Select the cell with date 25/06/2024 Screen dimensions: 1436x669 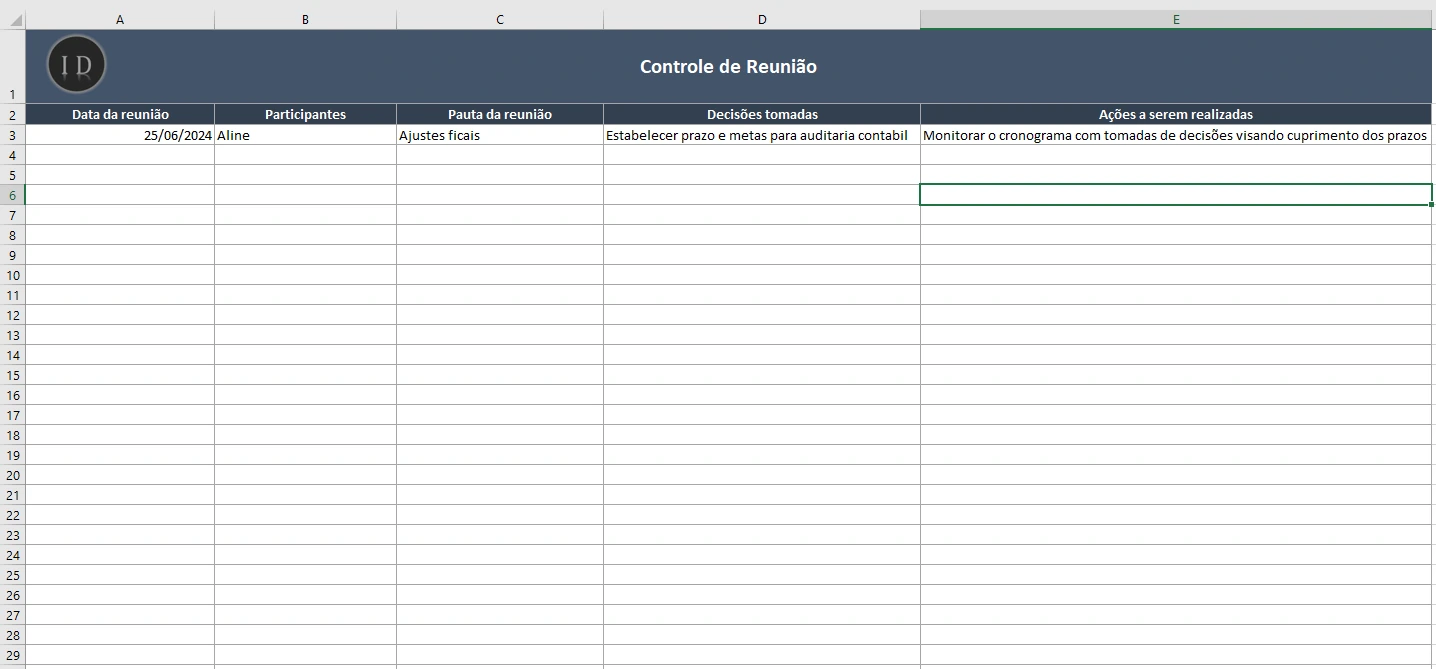point(120,135)
